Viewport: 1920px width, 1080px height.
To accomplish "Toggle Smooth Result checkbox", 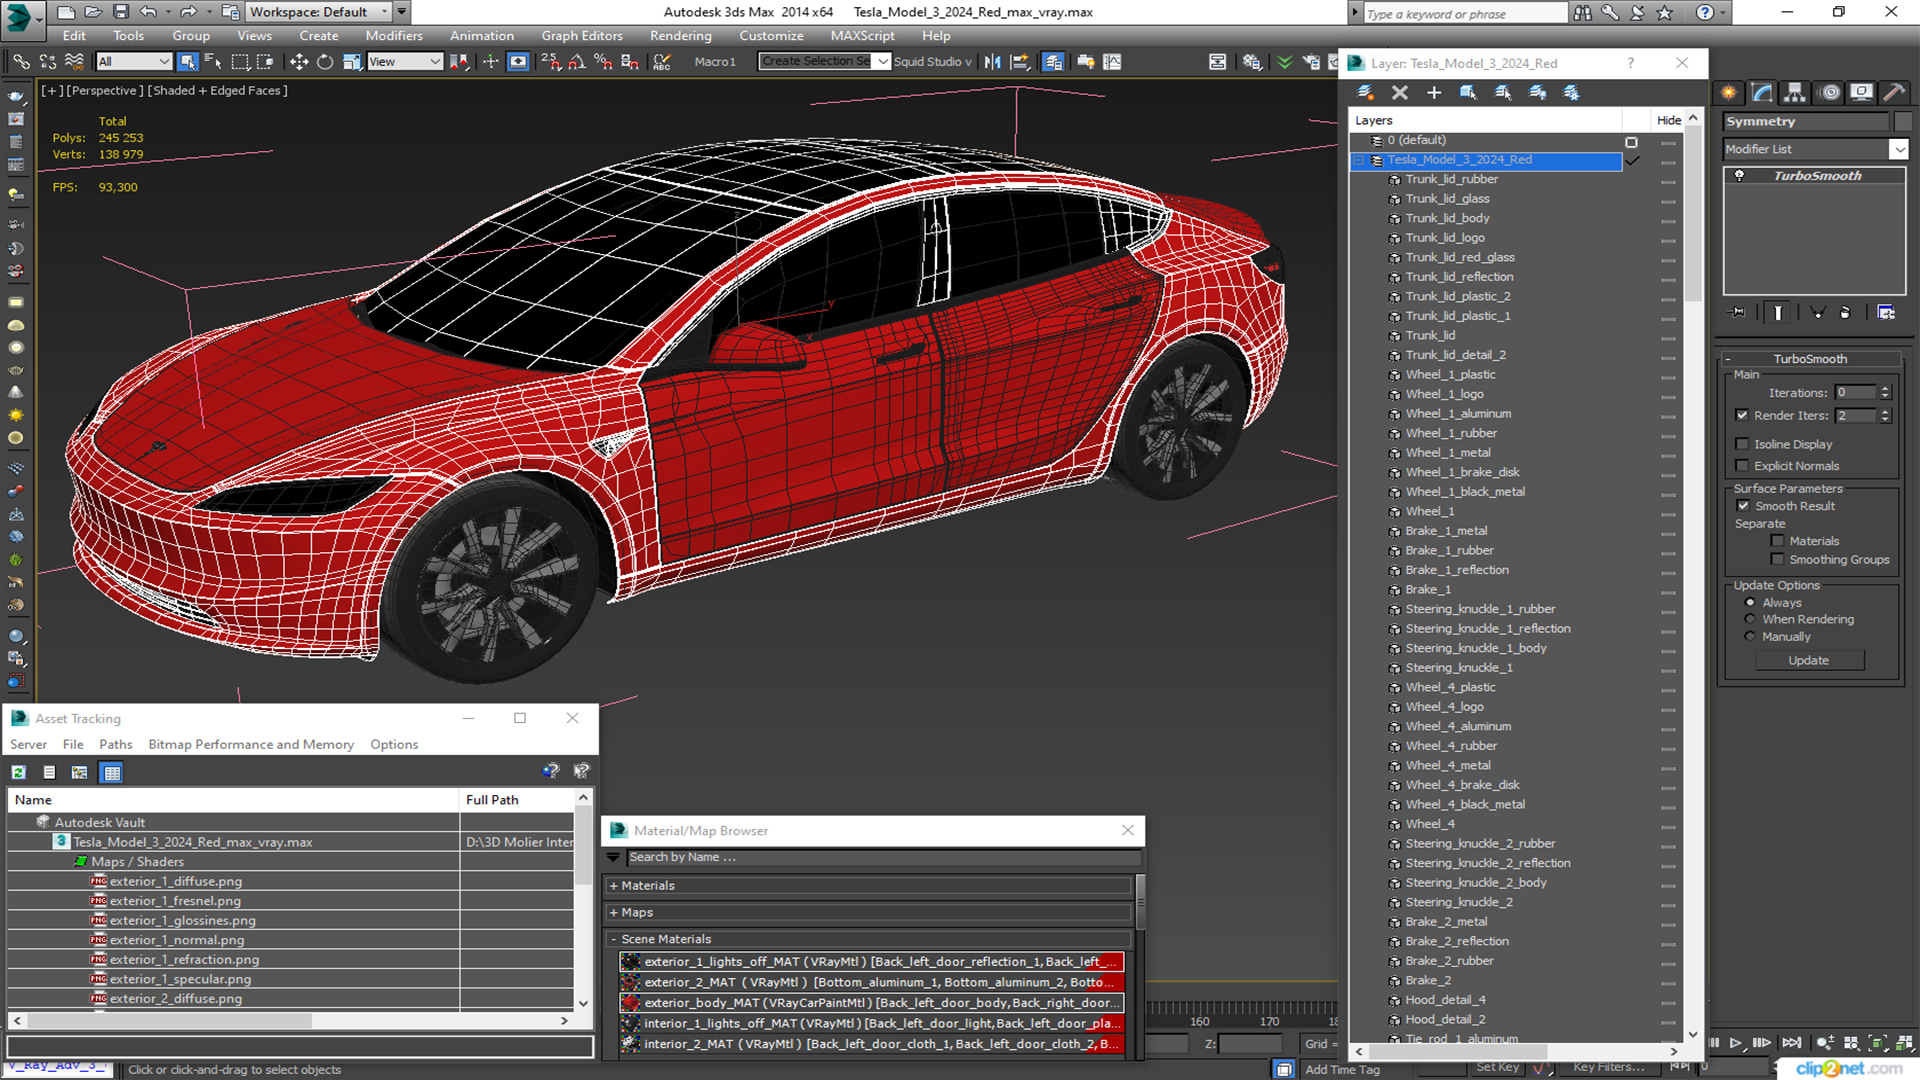I will pyautogui.click(x=1744, y=506).
